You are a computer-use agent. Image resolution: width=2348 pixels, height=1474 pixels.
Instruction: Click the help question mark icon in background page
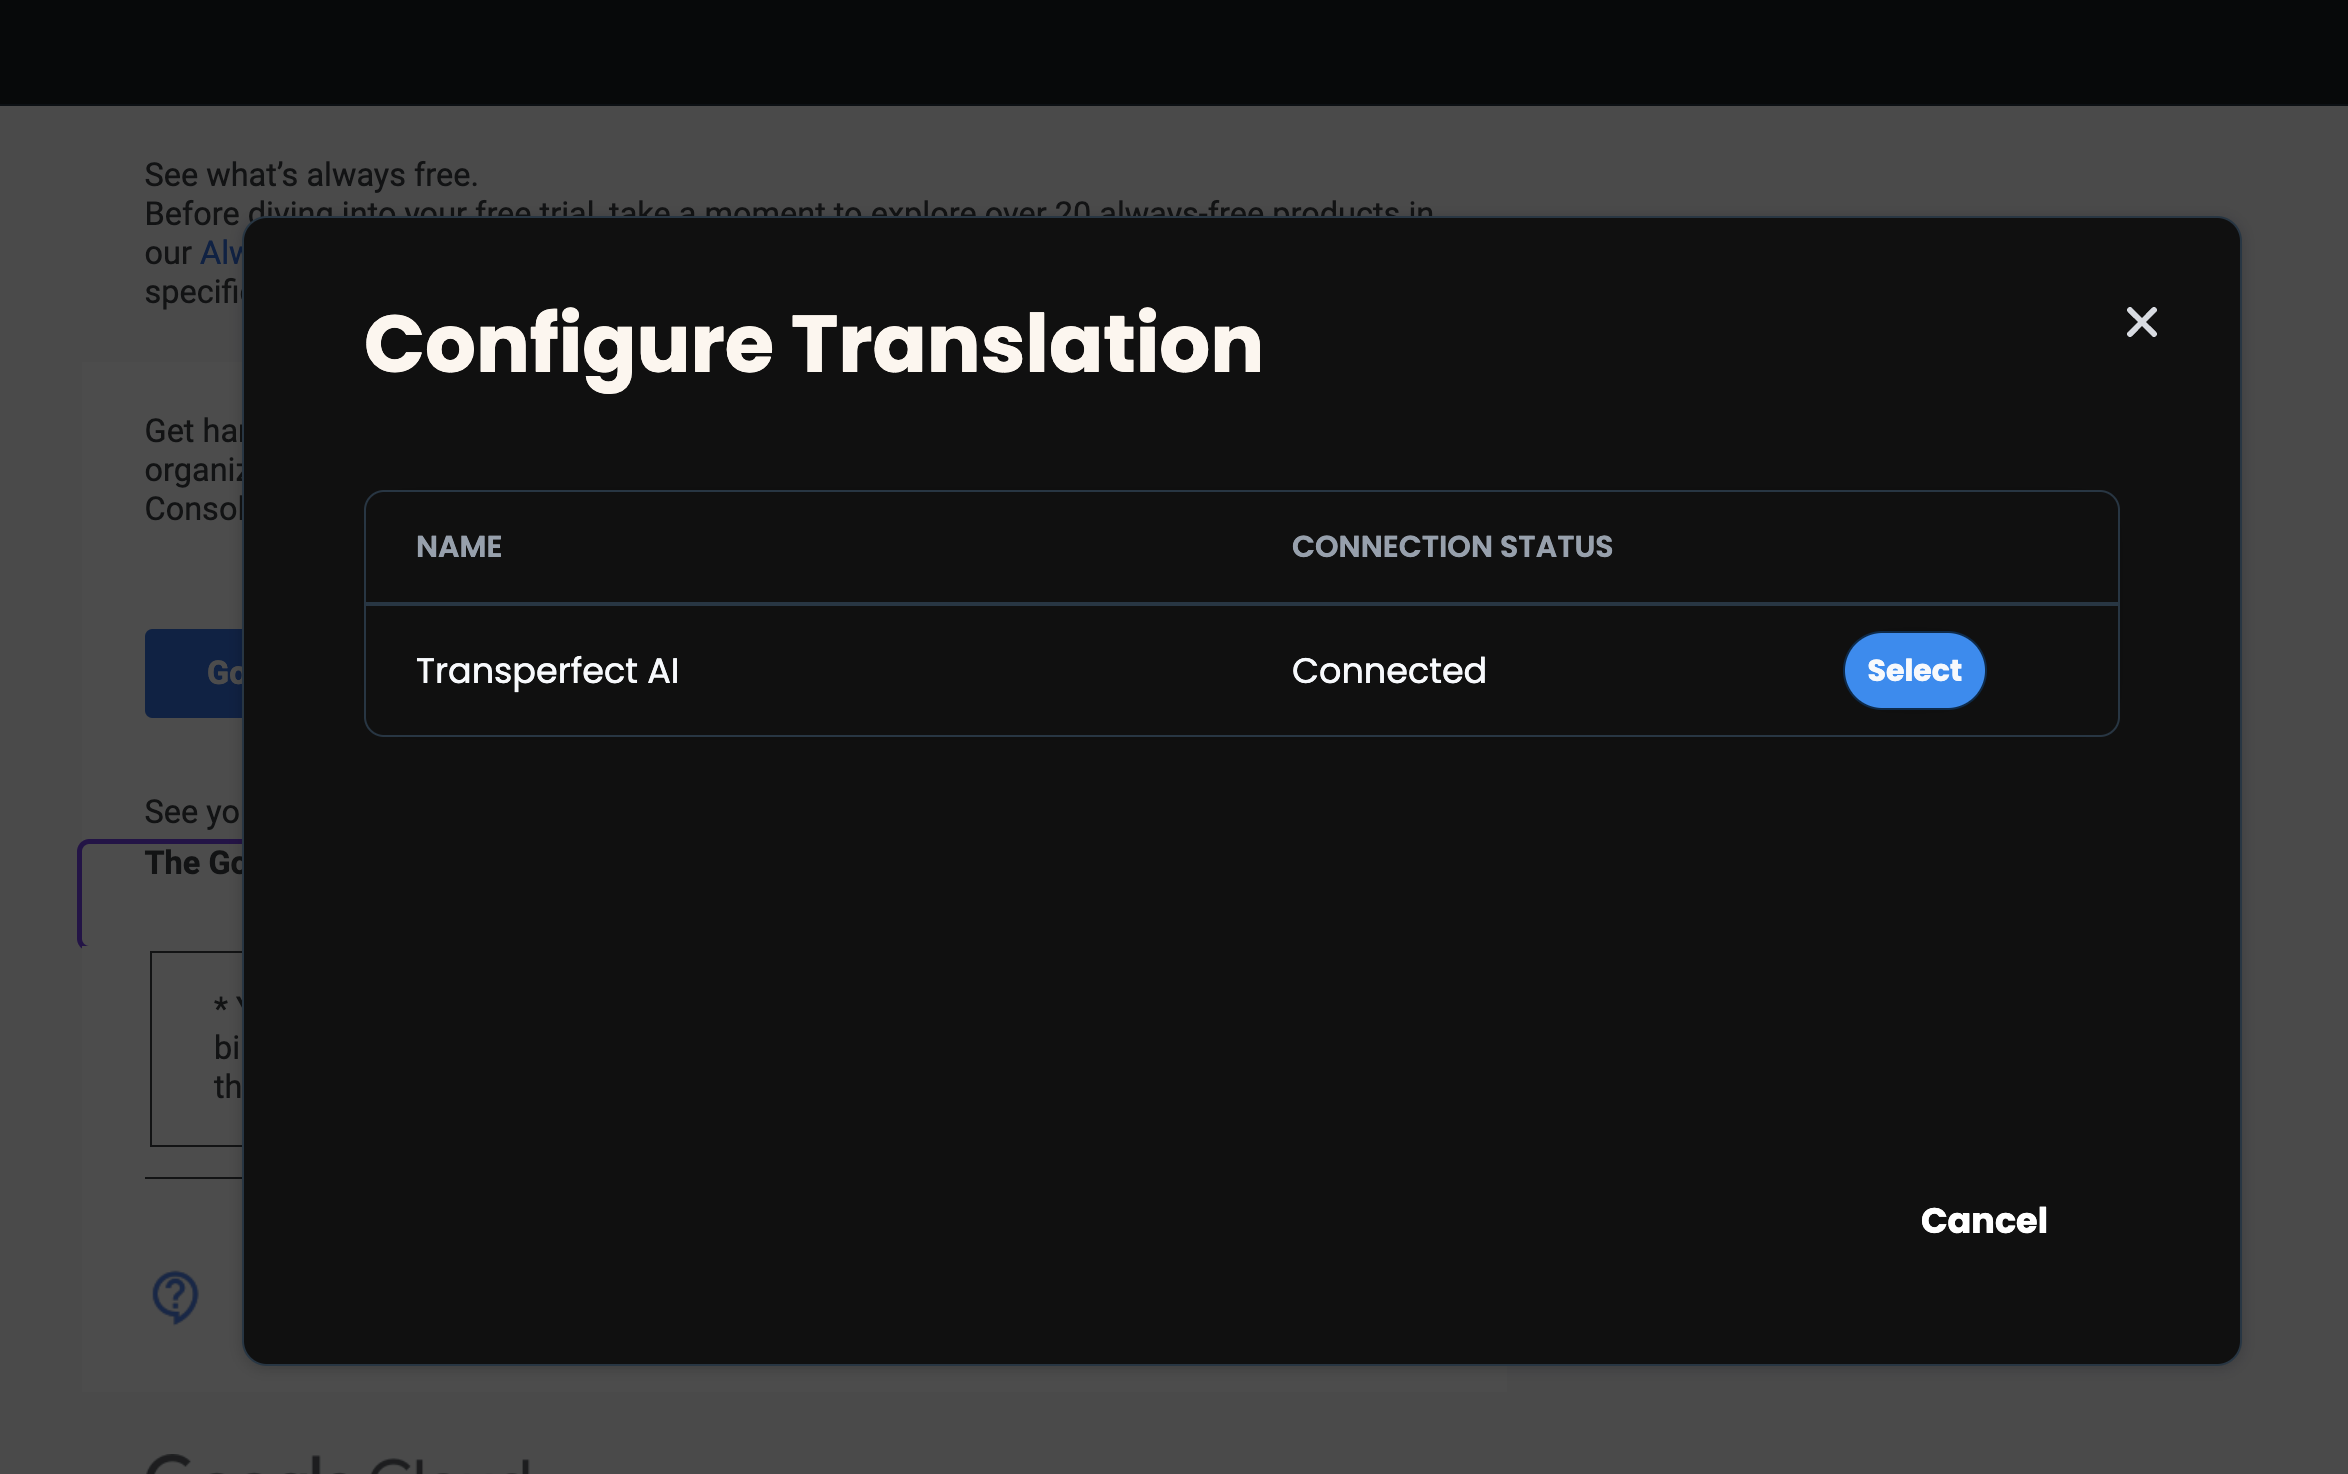[175, 1297]
